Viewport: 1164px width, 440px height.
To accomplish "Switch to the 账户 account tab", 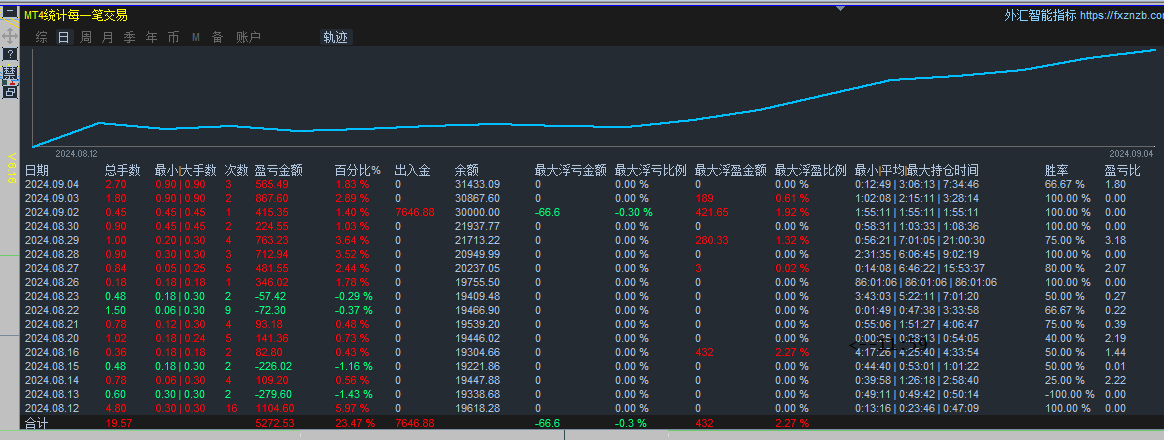I will (x=248, y=37).
